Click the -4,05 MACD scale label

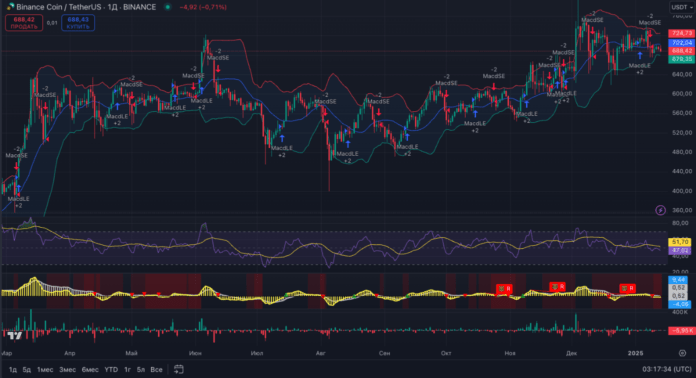tap(680, 304)
